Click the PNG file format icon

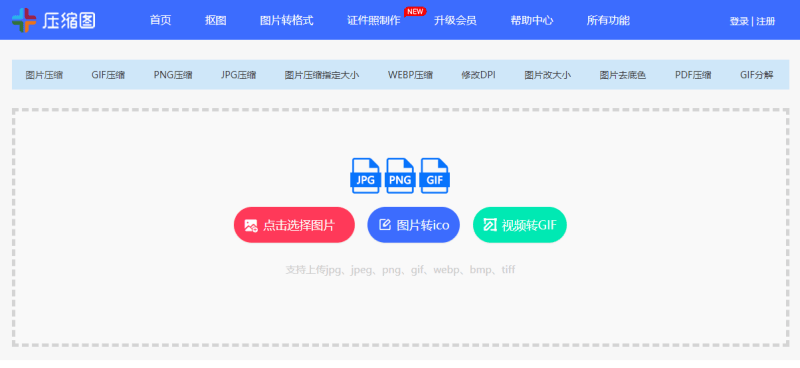point(400,176)
